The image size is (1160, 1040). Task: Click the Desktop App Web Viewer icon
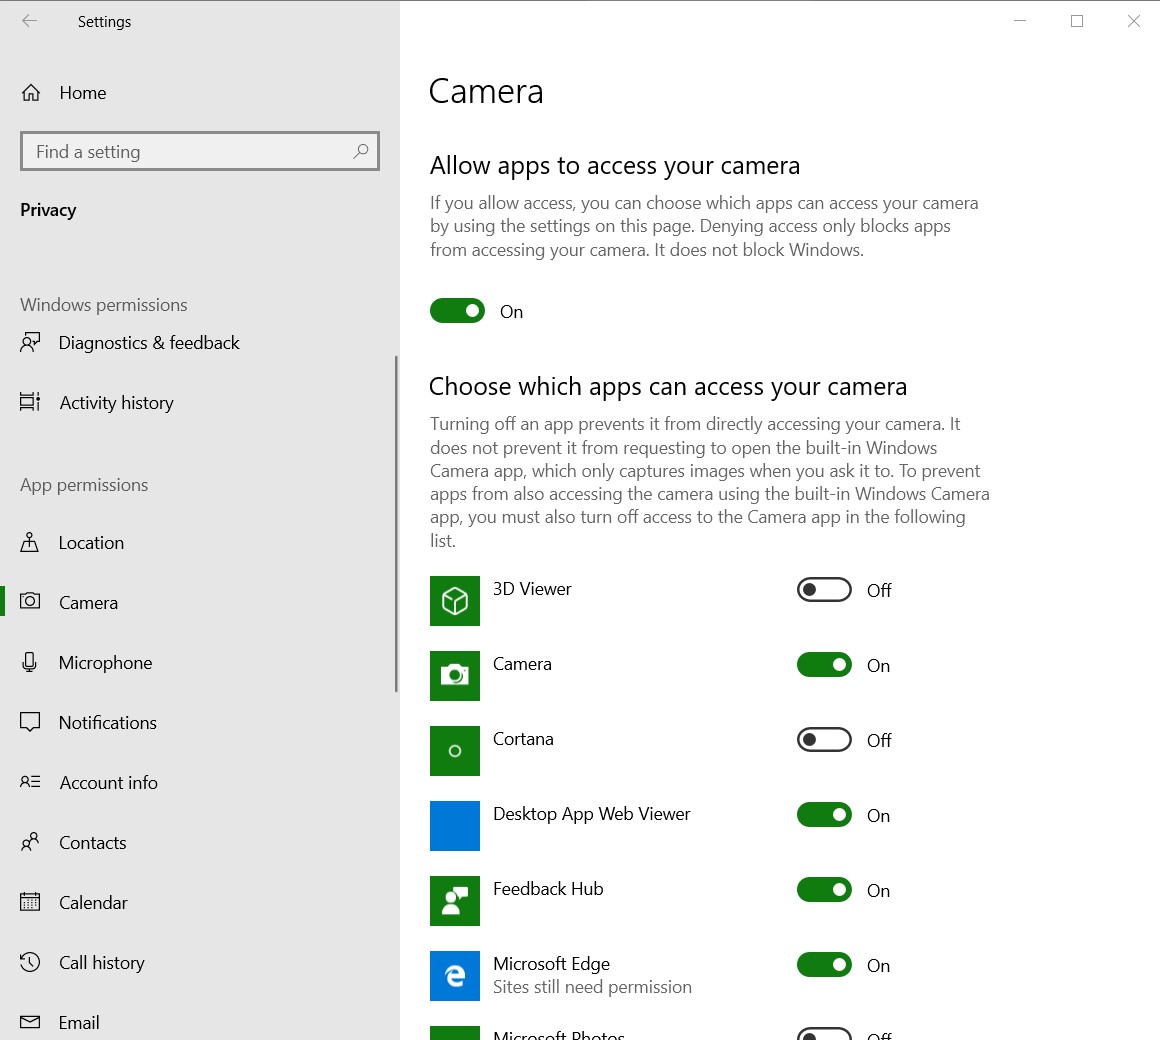(455, 825)
